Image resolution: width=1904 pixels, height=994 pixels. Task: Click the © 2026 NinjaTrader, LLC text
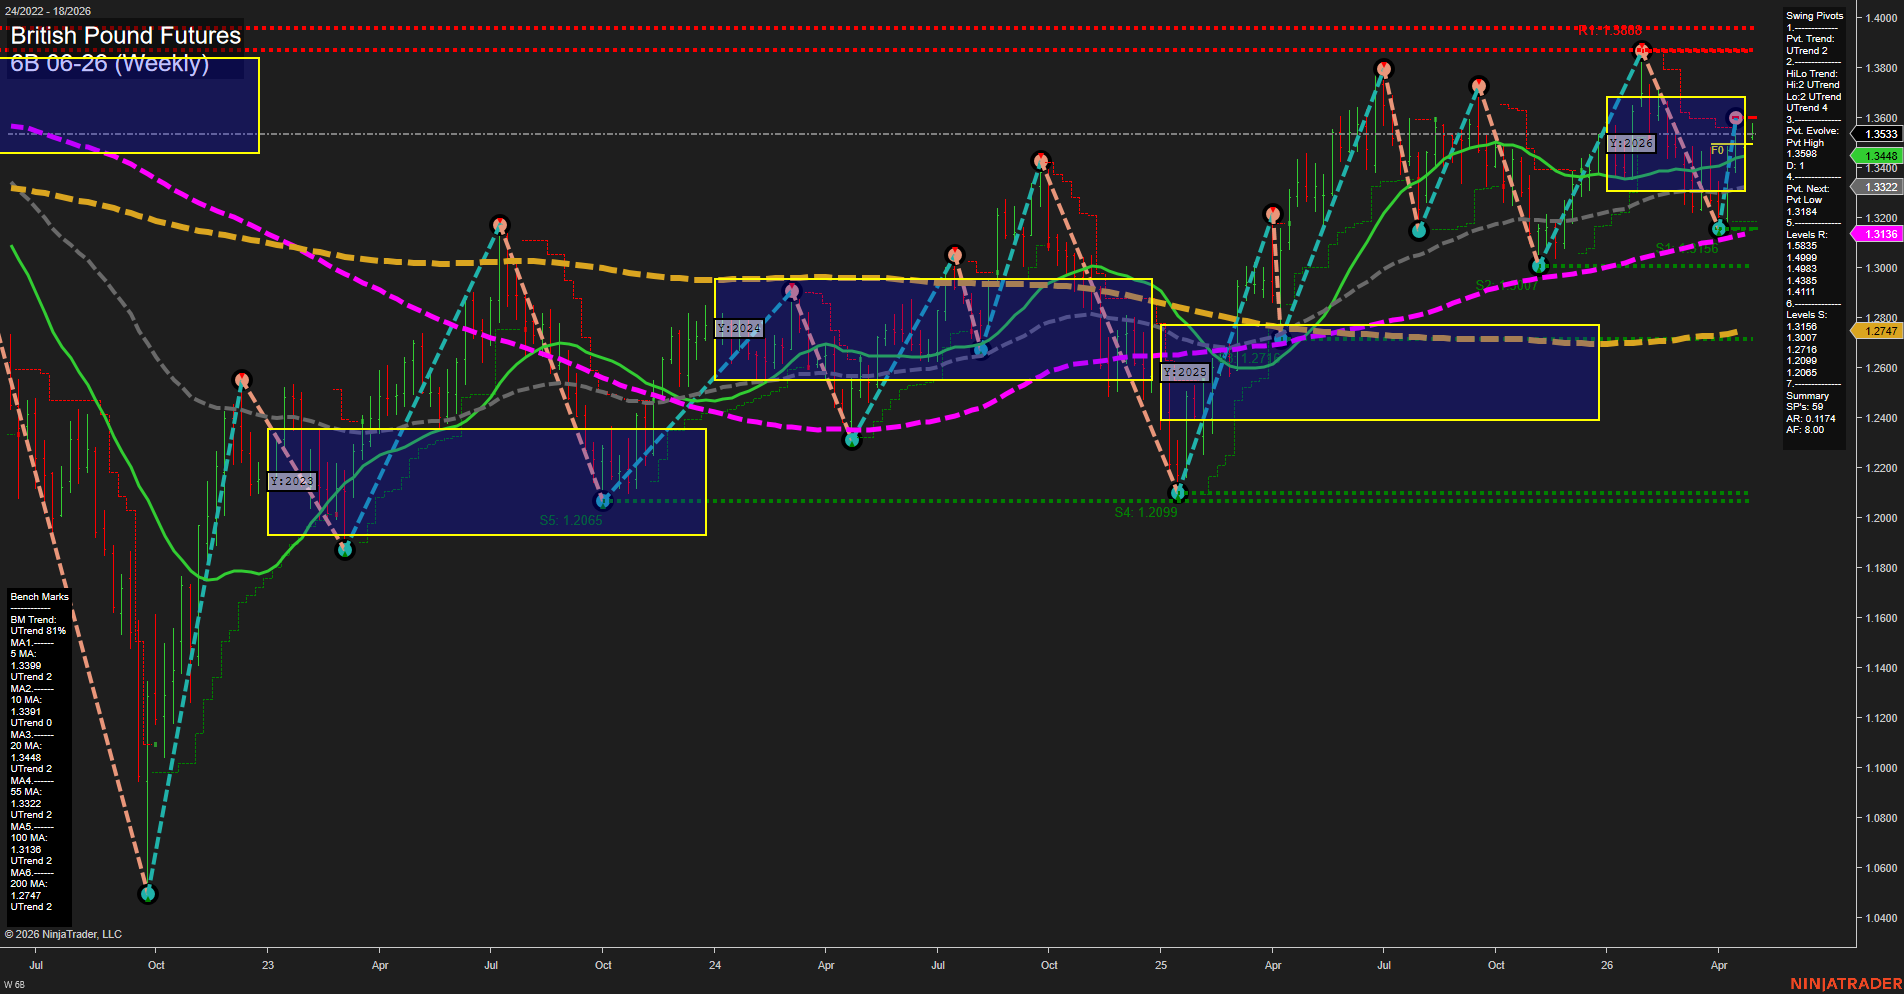click(63, 934)
